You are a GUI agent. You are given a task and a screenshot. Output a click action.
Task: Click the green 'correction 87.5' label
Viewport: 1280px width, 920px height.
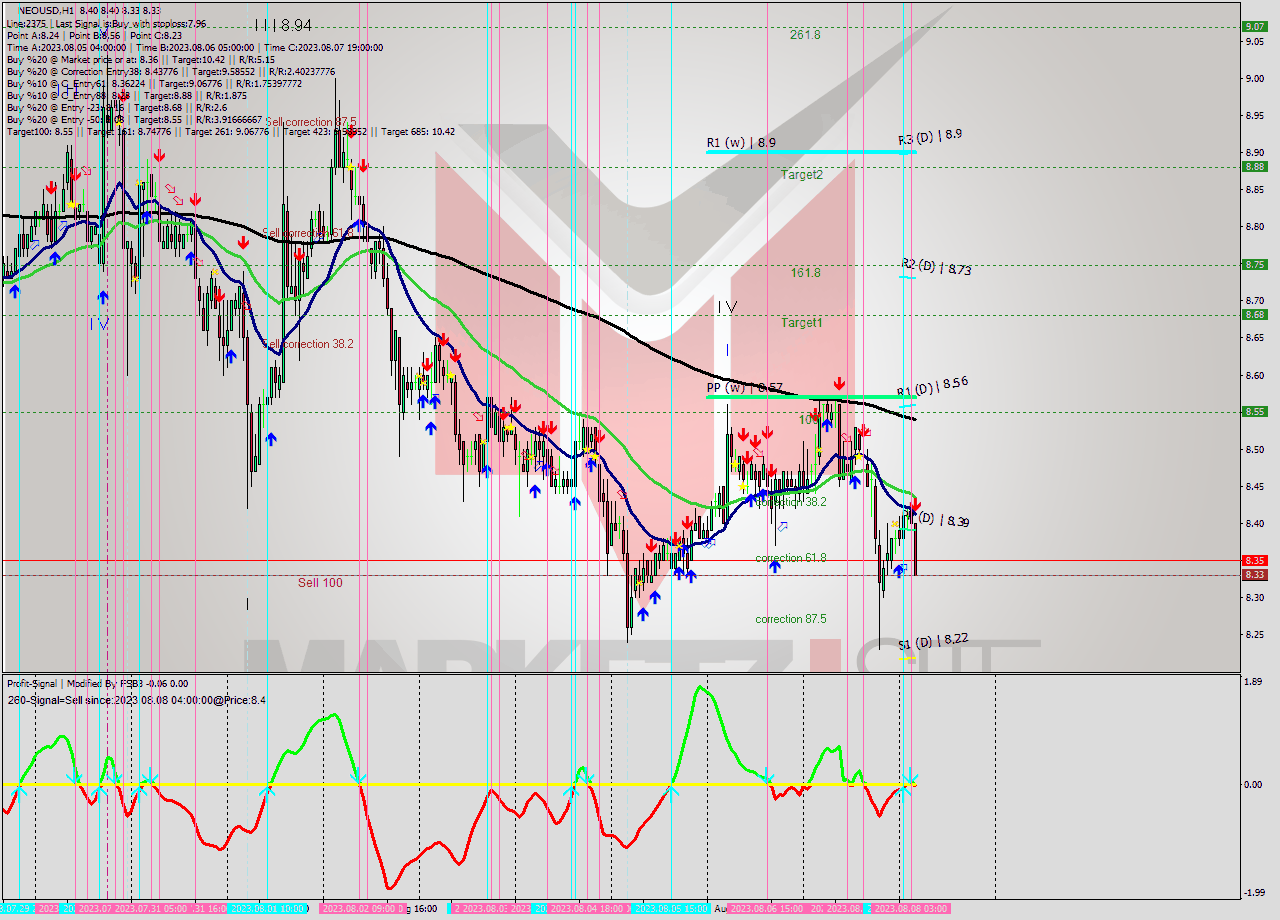point(791,619)
